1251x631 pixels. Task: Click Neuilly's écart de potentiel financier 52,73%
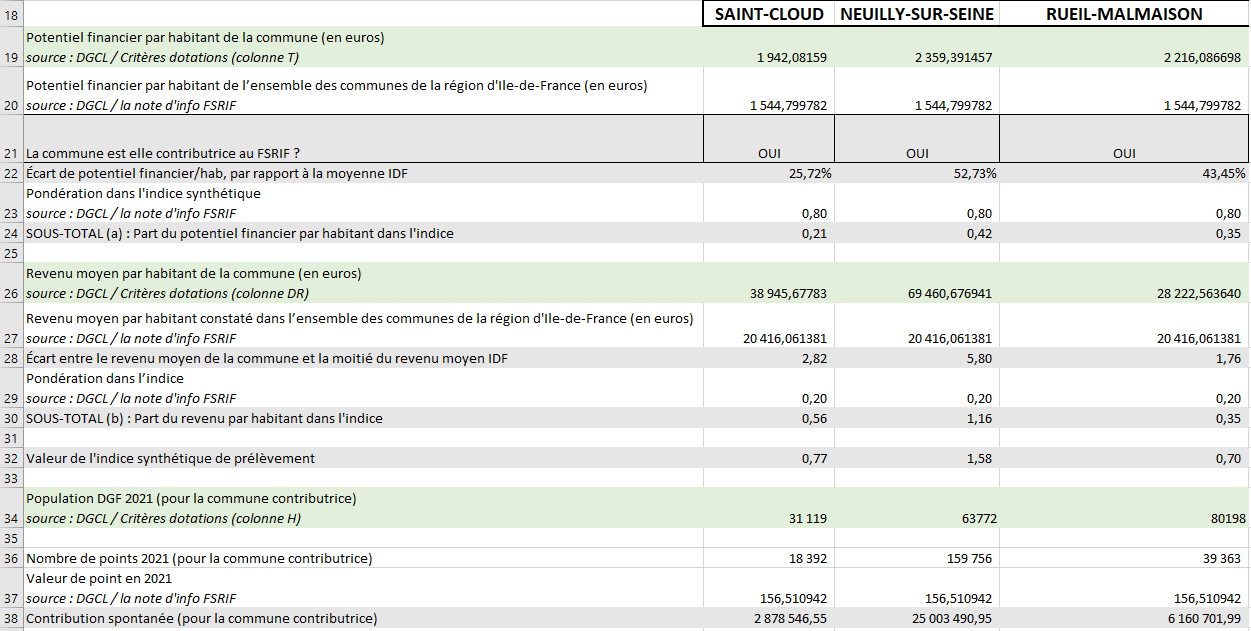coord(917,173)
